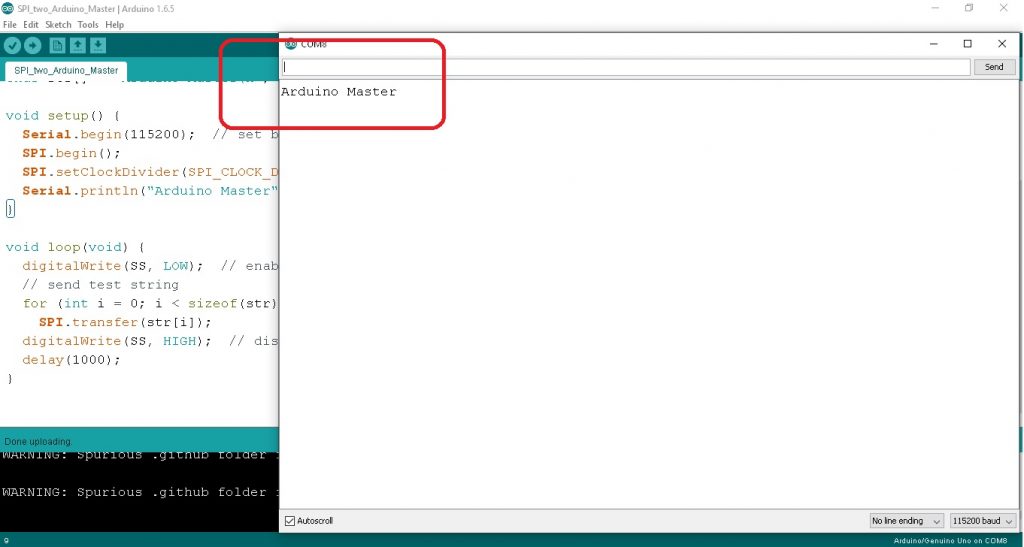The image size is (1024, 547).
Task: Click 'Arduino/Genuino Uno on COM8' status text
Action: pos(950,541)
